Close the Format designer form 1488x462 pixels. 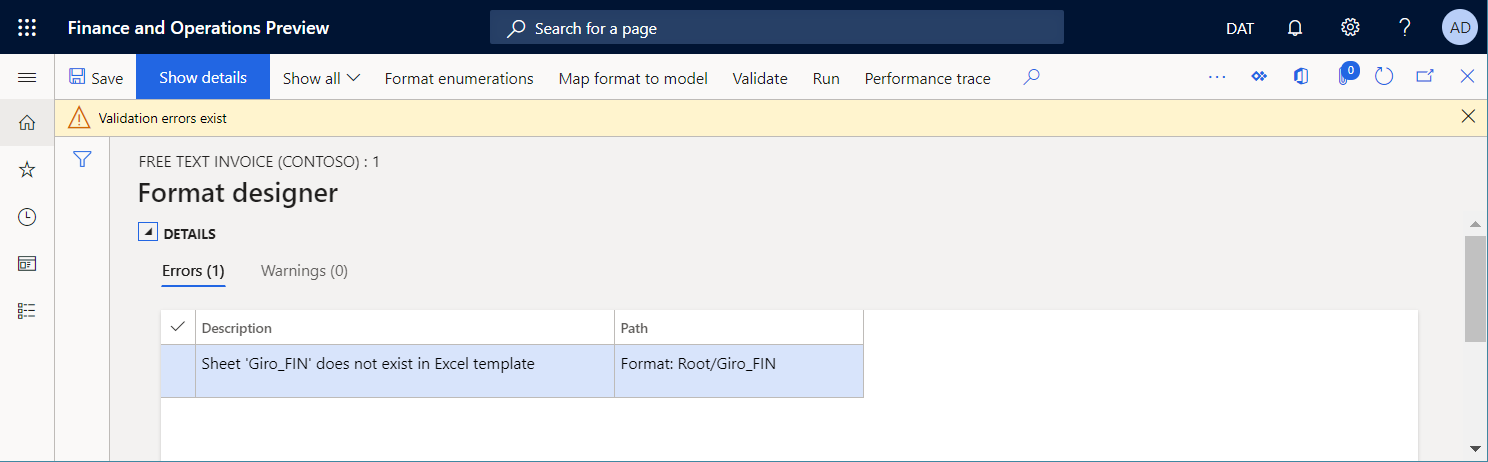pyautogui.click(x=1467, y=77)
